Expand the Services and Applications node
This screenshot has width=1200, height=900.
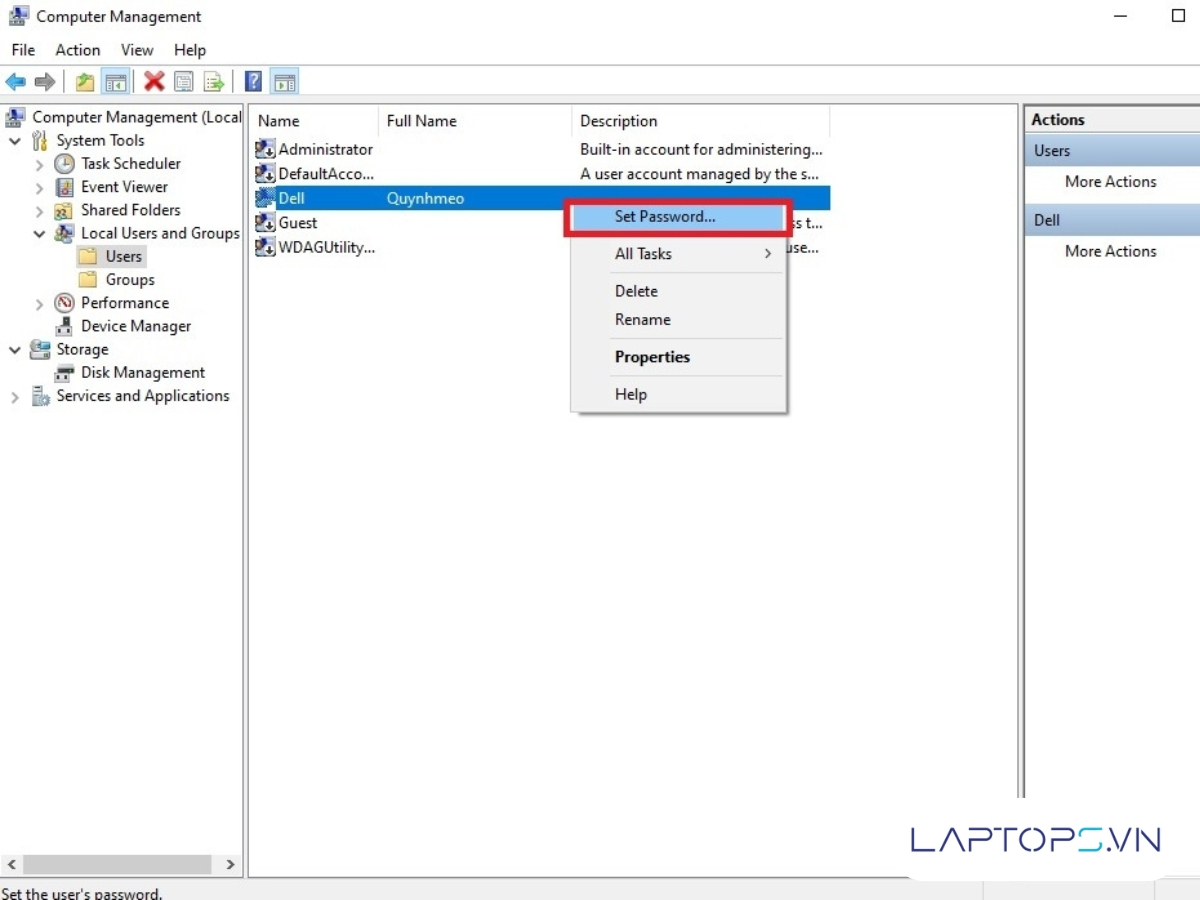click(15, 397)
